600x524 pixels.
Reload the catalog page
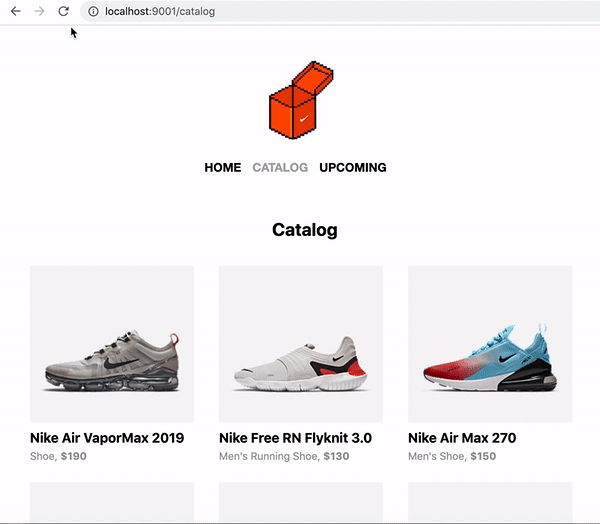pos(63,11)
